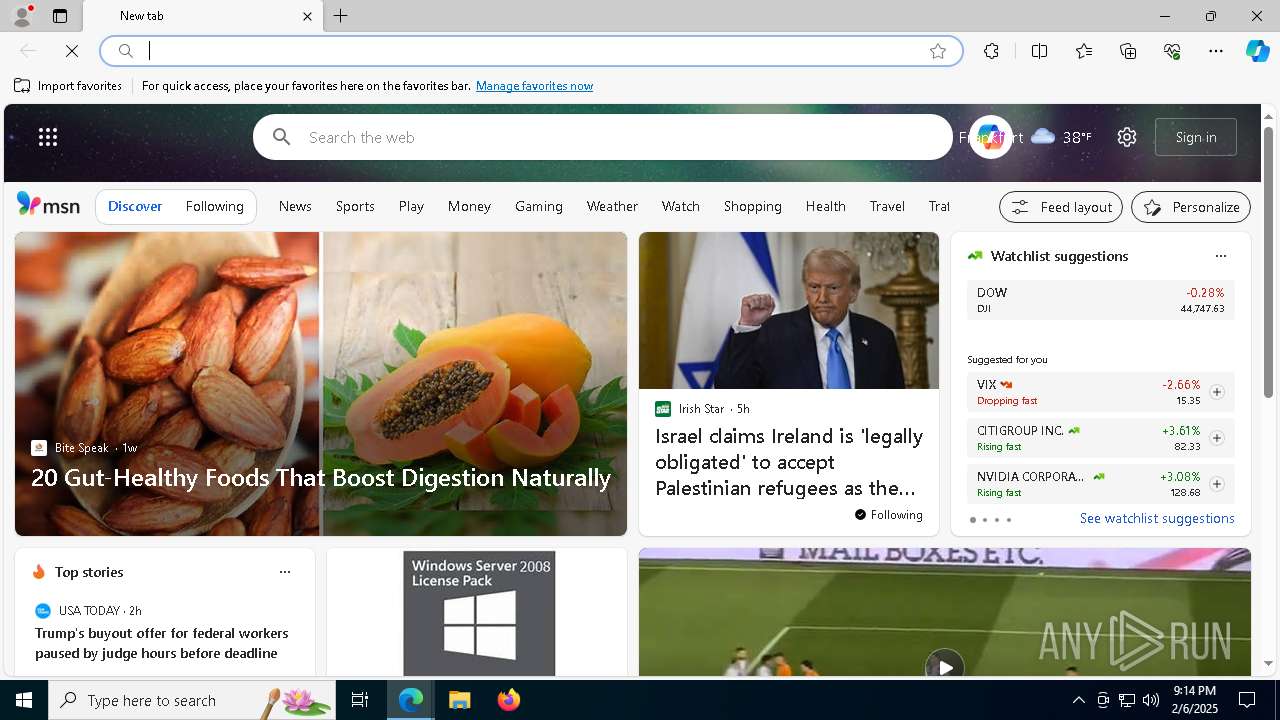Open Browser essentials icon

(1172, 51)
